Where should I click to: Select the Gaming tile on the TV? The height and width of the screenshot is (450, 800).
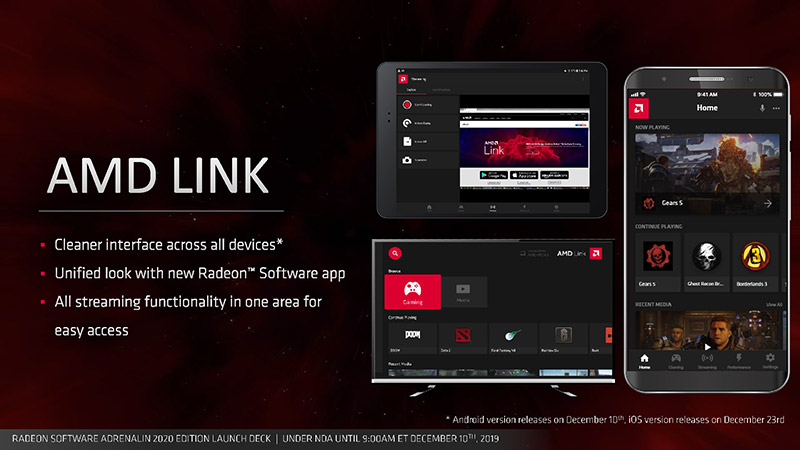pos(413,292)
